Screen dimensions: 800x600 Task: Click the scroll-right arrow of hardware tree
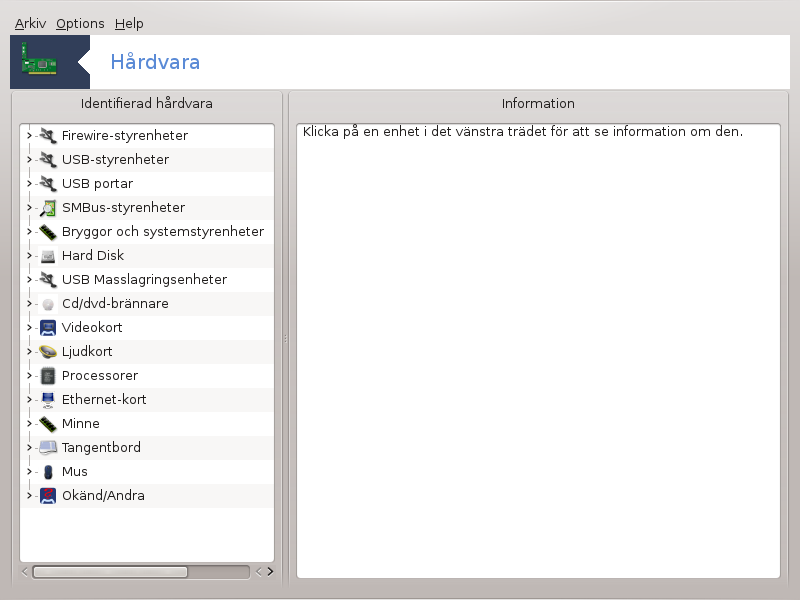[x=270, y=572]
